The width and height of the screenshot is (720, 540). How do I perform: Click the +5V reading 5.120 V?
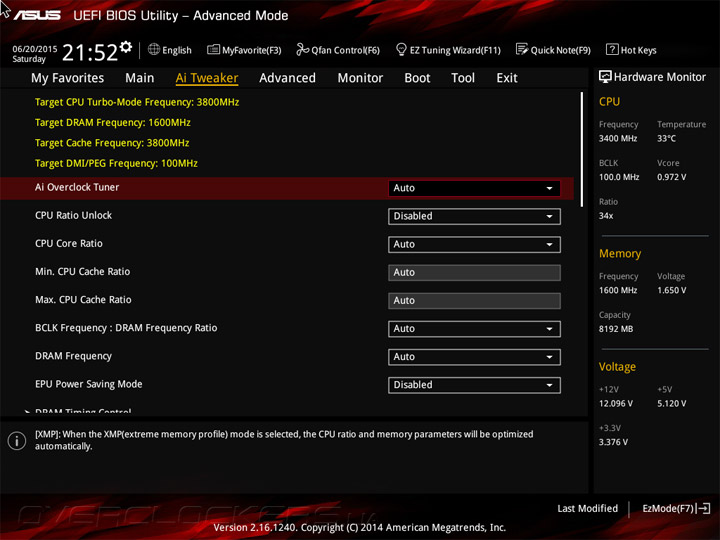pyautogui.click(x=671, y=404)
